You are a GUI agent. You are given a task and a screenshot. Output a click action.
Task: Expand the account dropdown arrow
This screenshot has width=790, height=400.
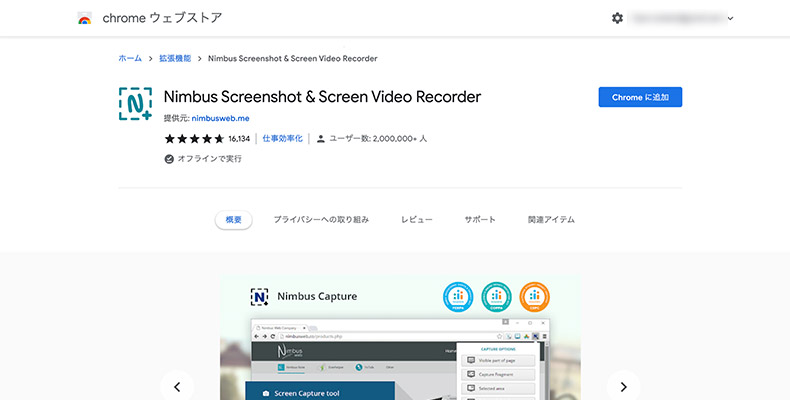tap(731, 19)
